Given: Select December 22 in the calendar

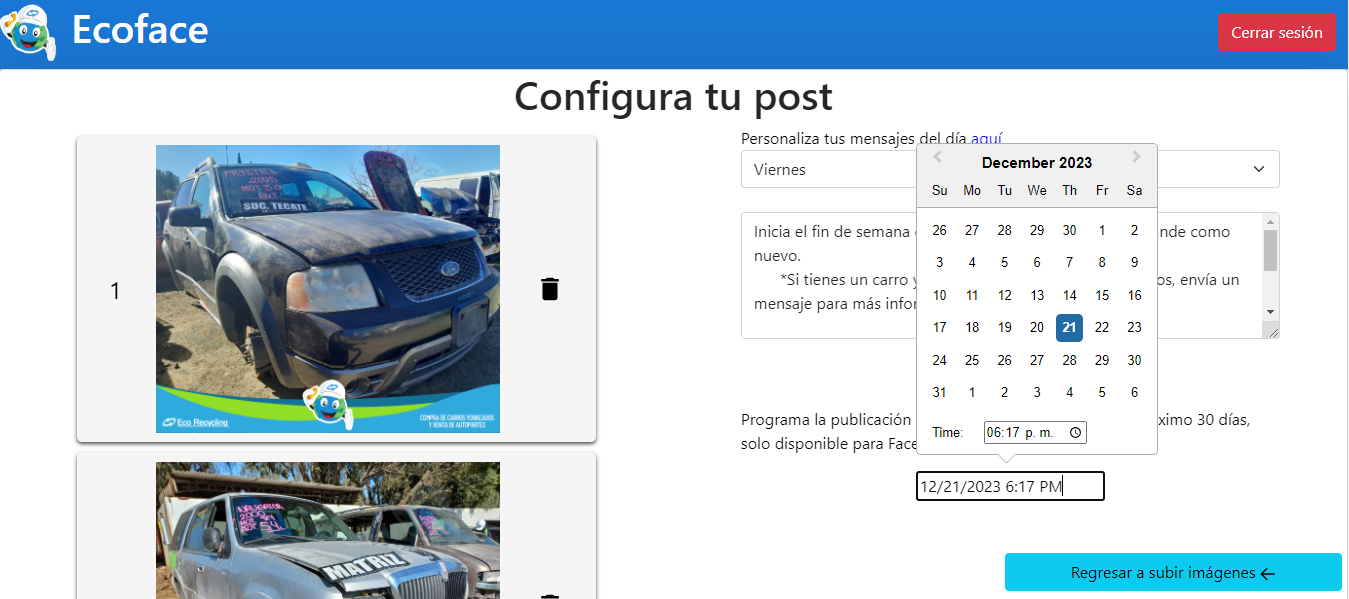Looking at the screenshot, I should pyautogui.click(x=1102, y=327).
